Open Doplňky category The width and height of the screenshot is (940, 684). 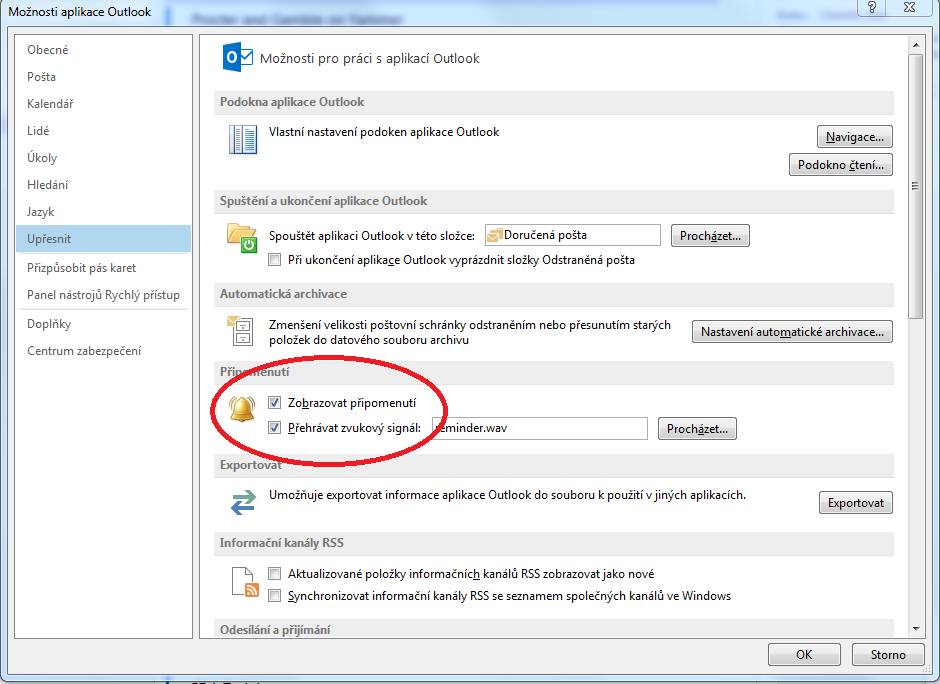pyautogui.click(x=103, y=324)
